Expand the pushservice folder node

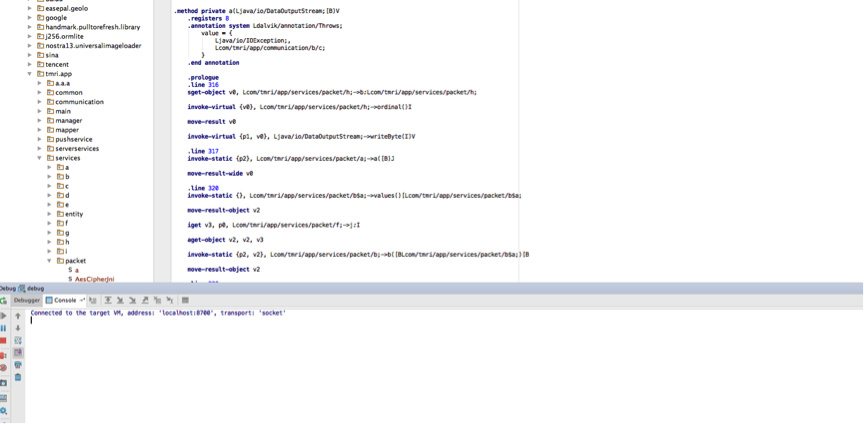tap(39, 139)
